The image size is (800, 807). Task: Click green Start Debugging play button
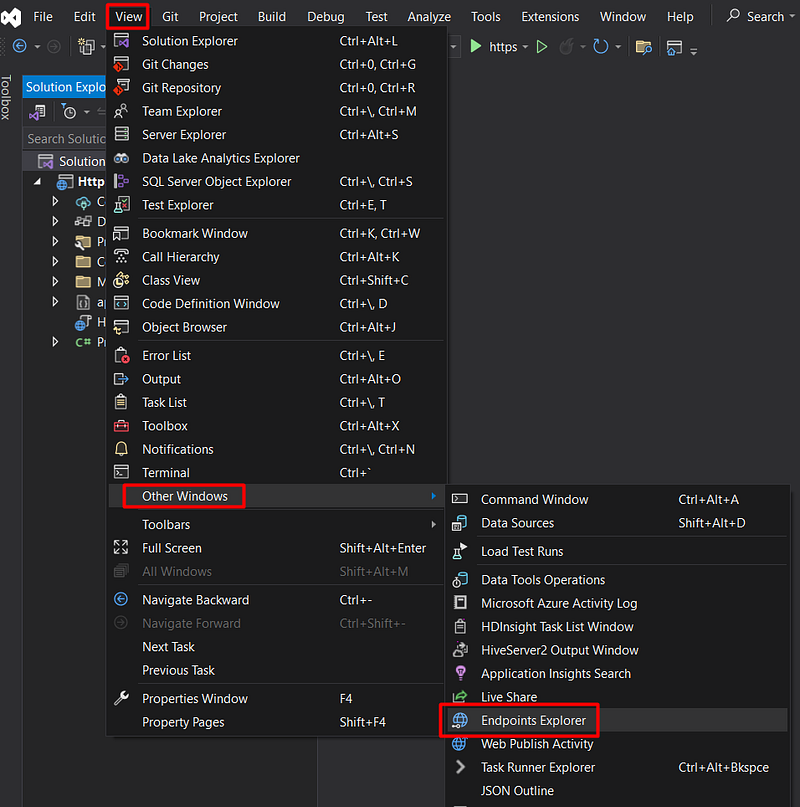pos(476,47)
